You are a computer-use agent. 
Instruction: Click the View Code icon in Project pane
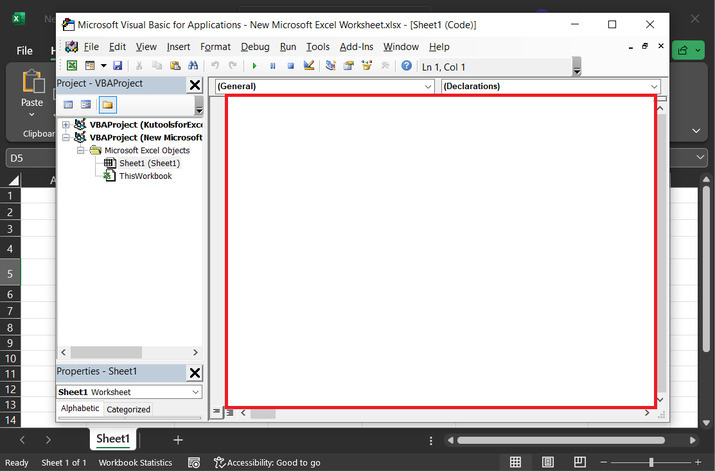point(68,104)
